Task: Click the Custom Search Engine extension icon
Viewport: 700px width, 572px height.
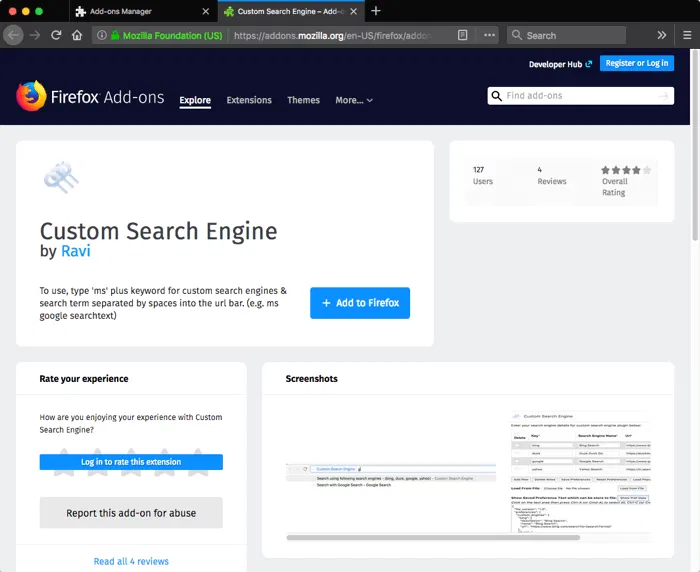Action: 61,177
